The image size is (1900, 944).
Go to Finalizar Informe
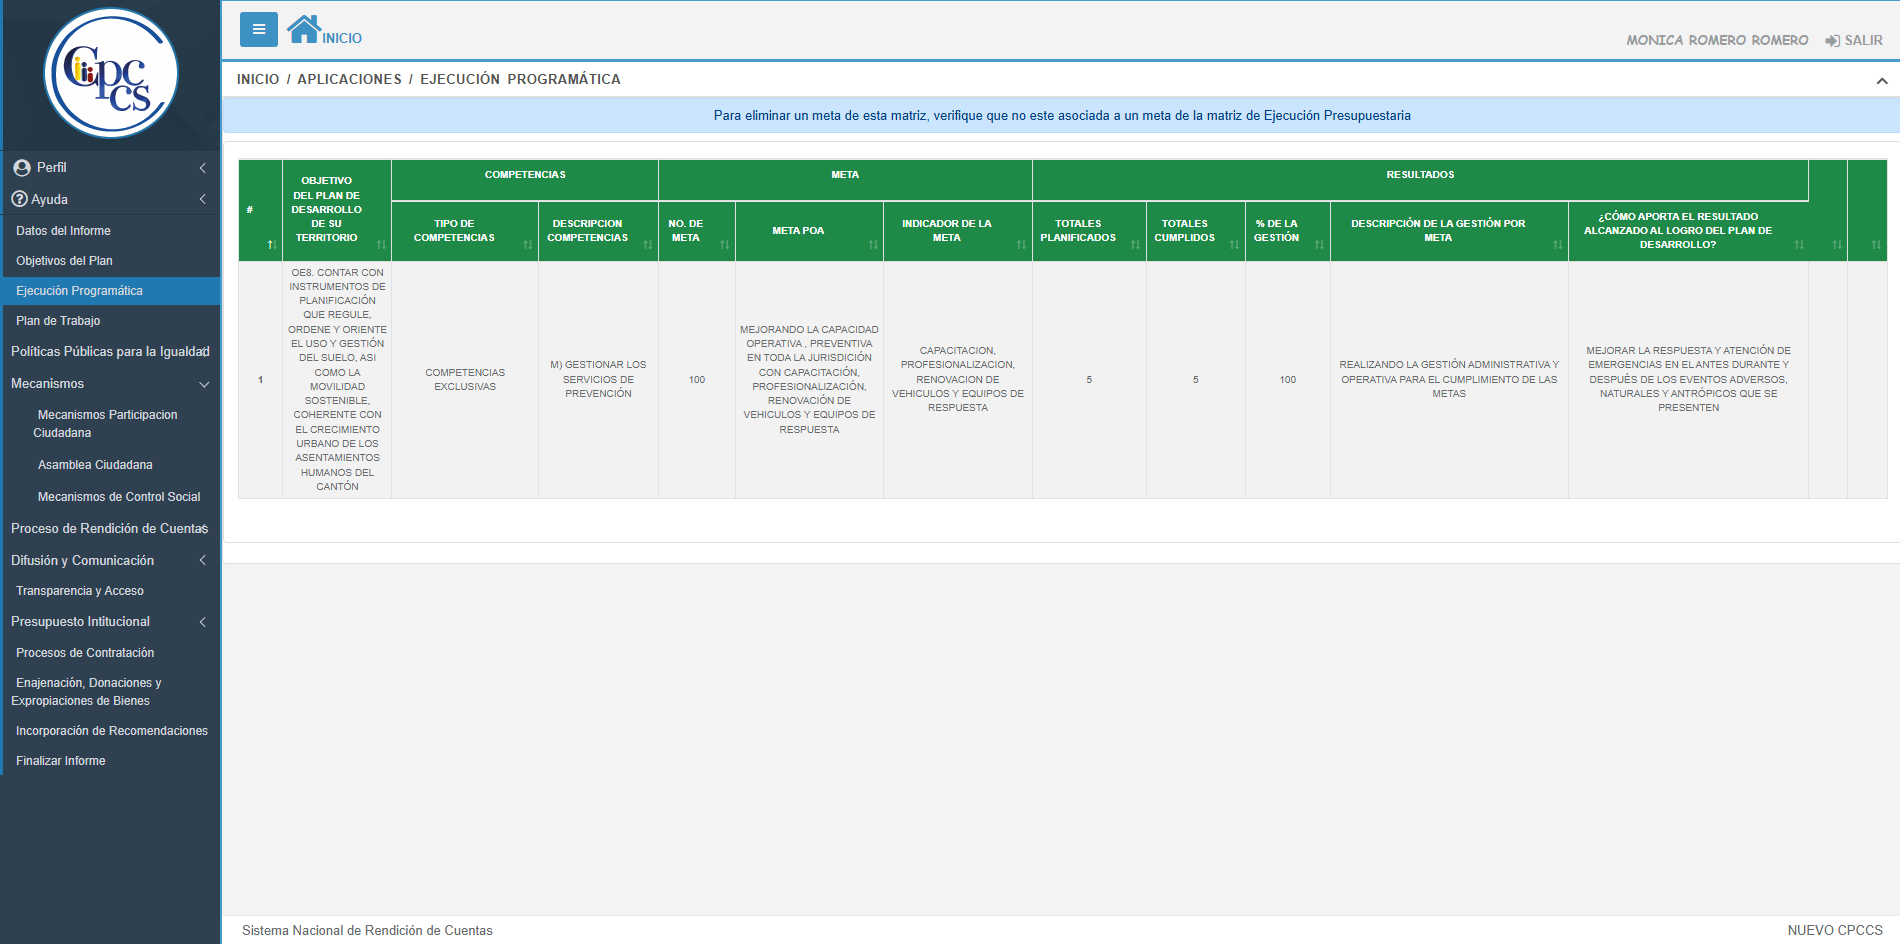point(61,761)
